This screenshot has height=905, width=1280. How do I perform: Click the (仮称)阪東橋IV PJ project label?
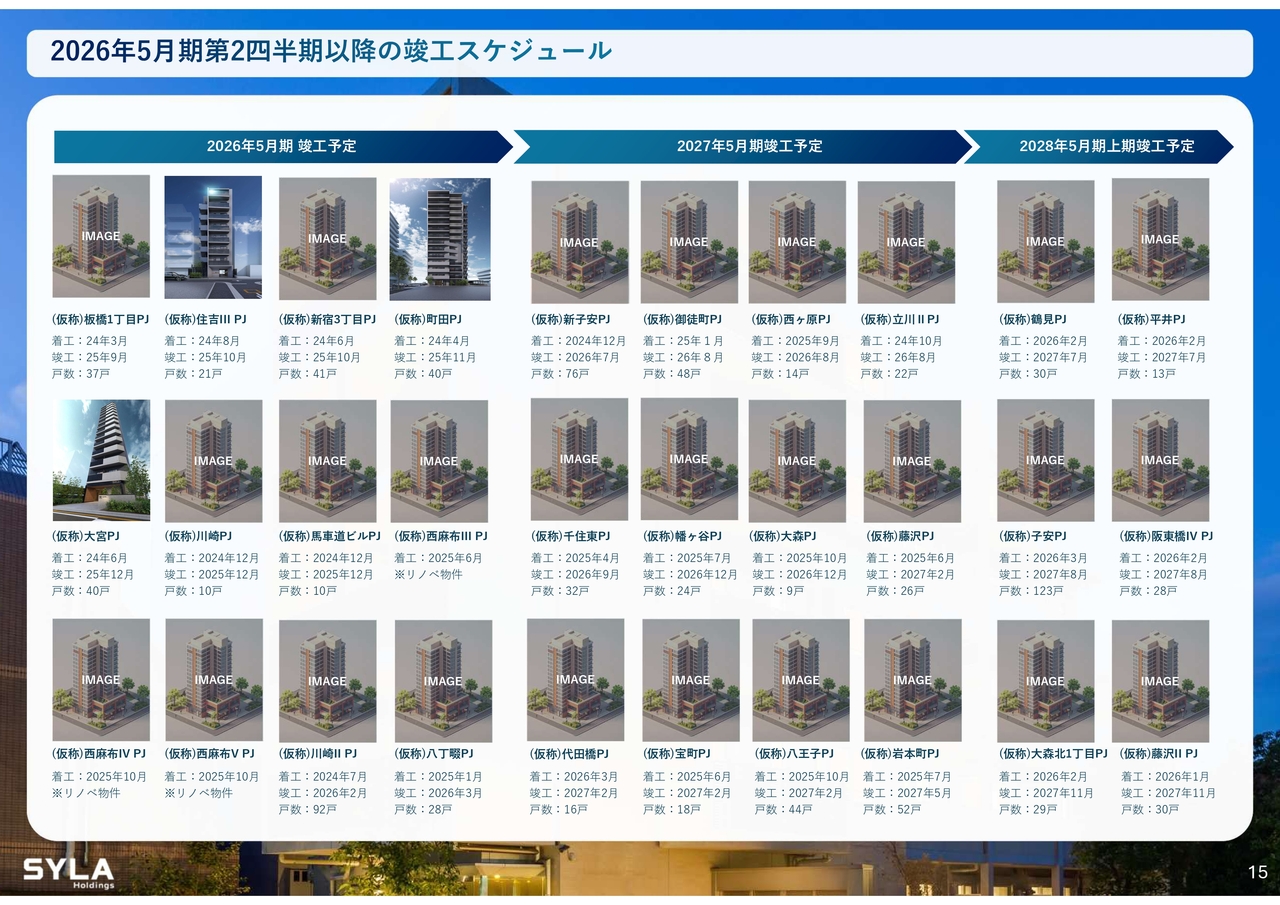(x=1166, y=536)
